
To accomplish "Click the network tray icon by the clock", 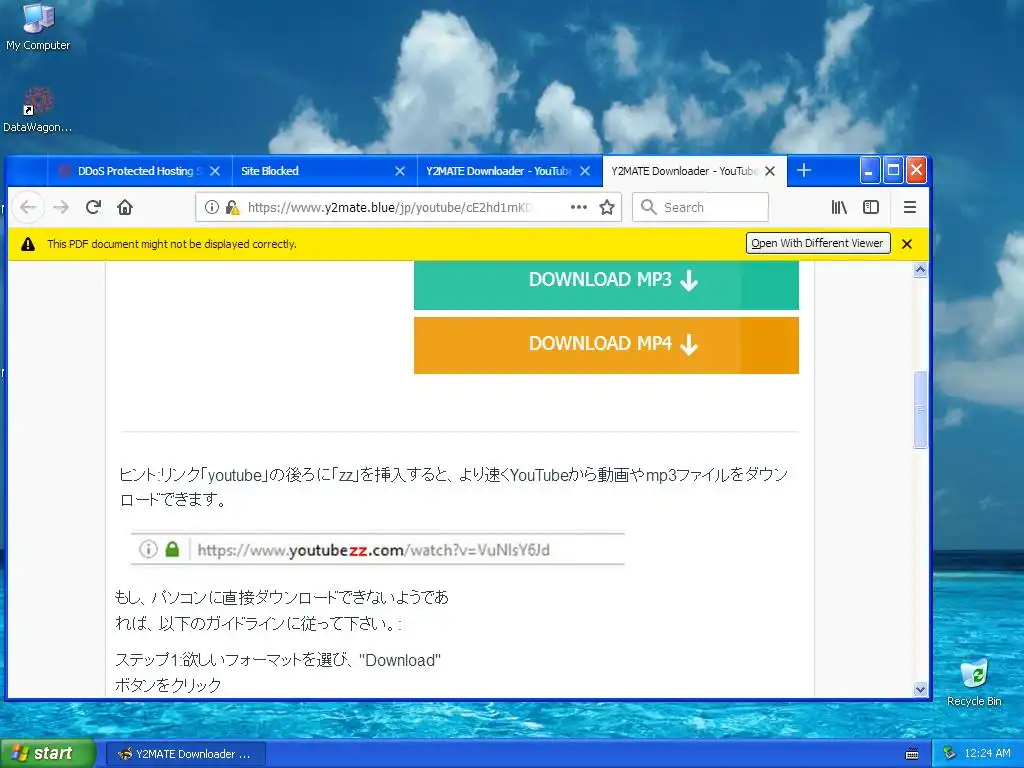I will pos(950,754).
